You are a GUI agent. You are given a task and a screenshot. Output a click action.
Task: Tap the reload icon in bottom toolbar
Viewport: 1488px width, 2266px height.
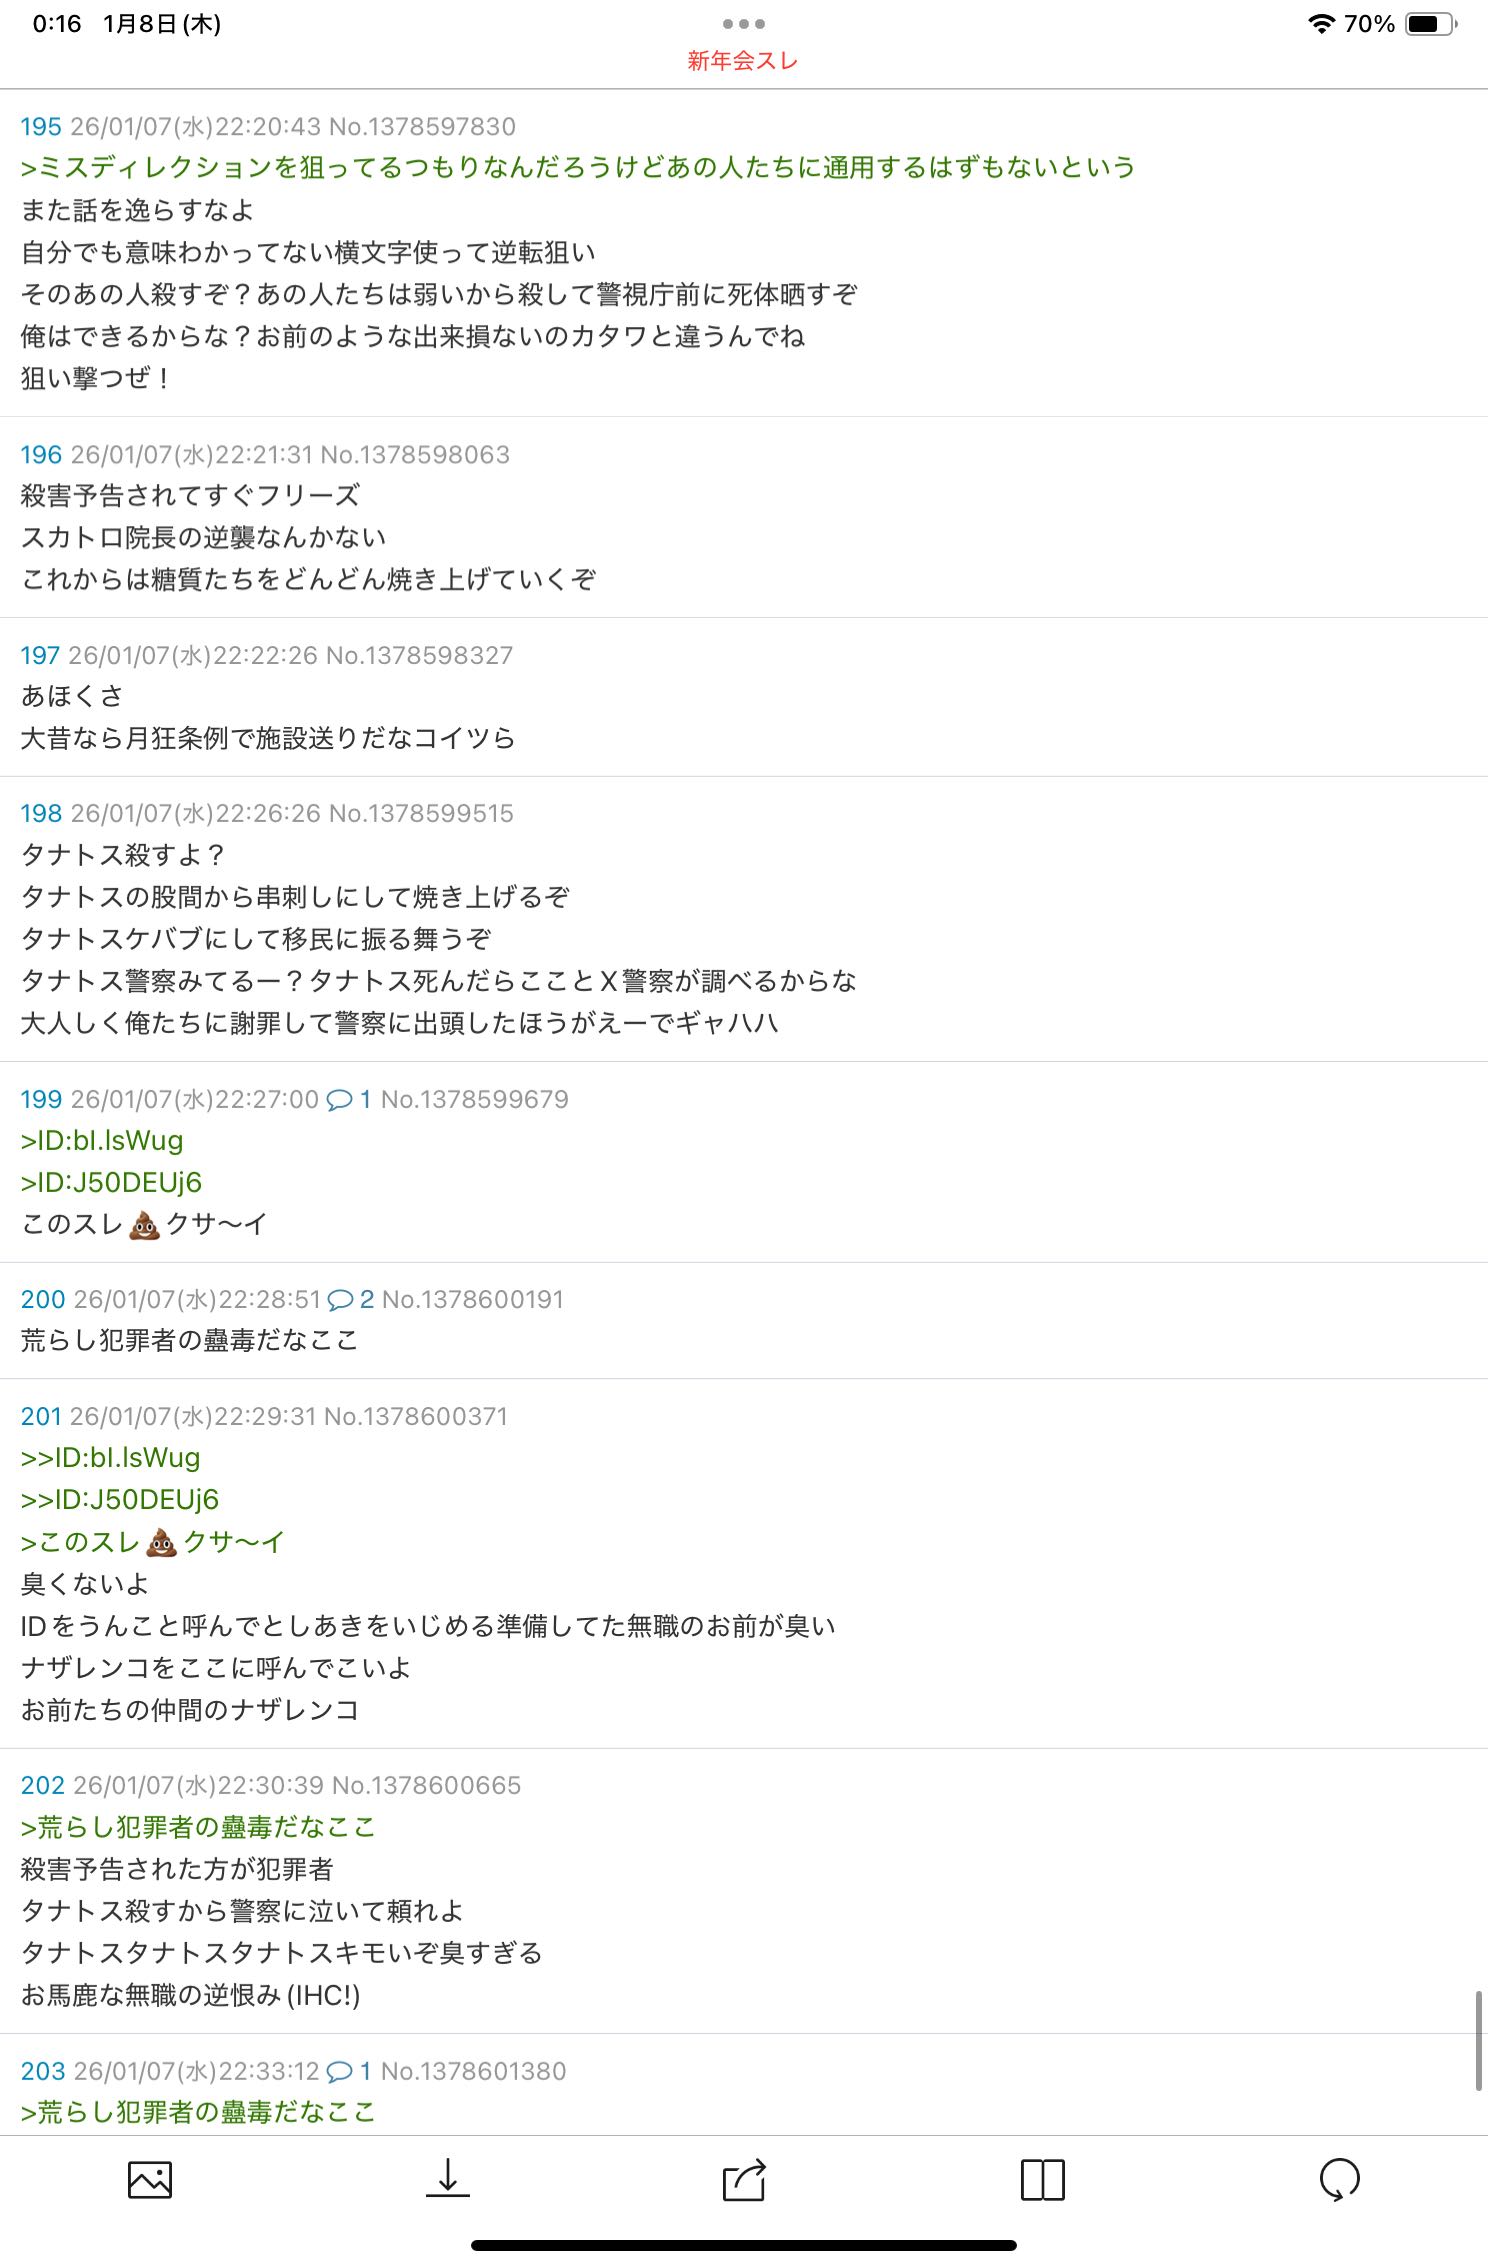point(1339,2180)
